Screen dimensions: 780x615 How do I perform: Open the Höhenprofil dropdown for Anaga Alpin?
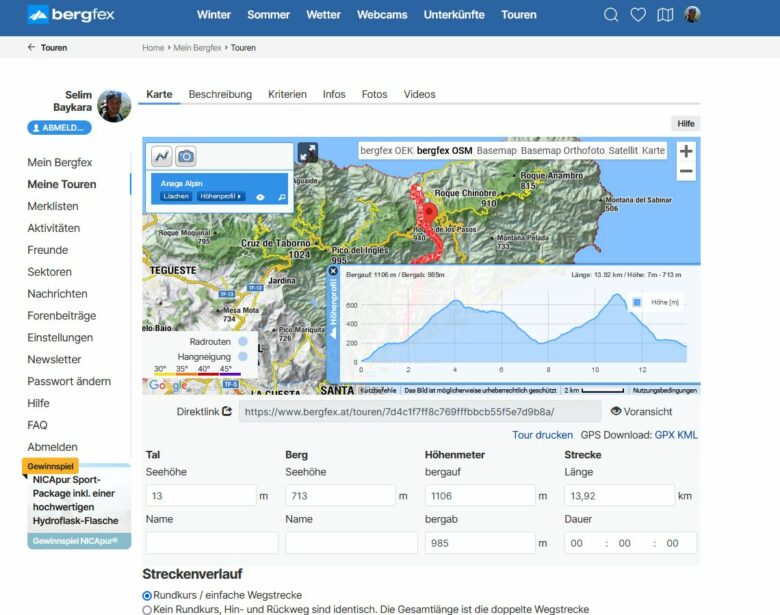221,197
